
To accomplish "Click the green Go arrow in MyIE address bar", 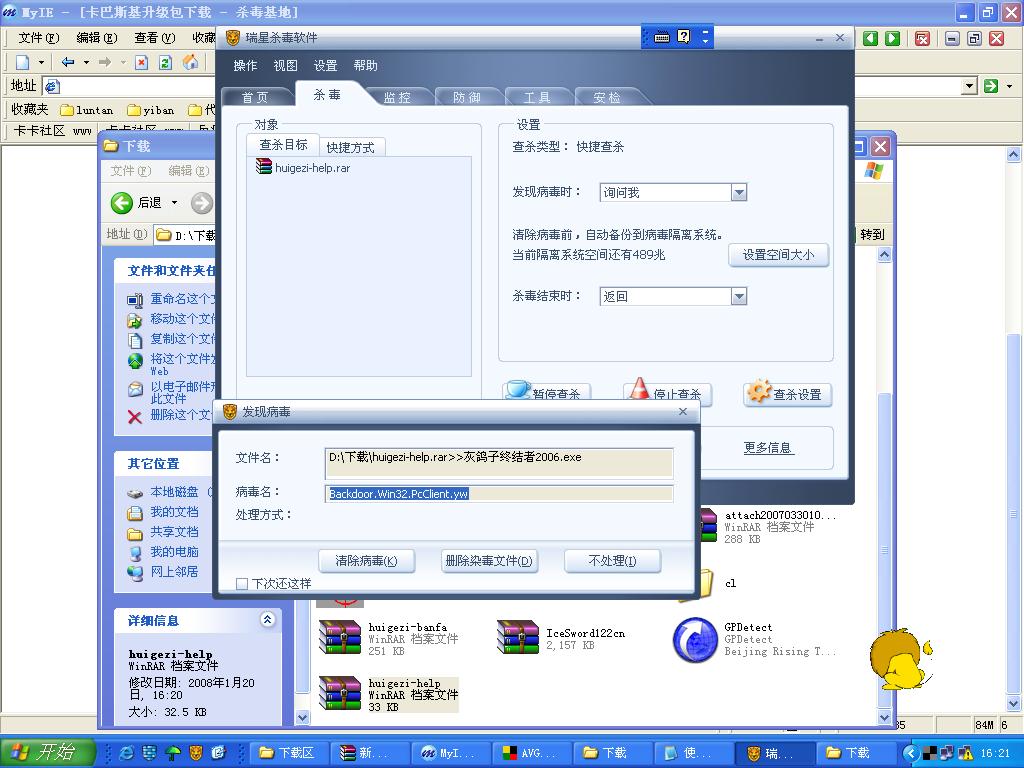I will coord(991,86).
